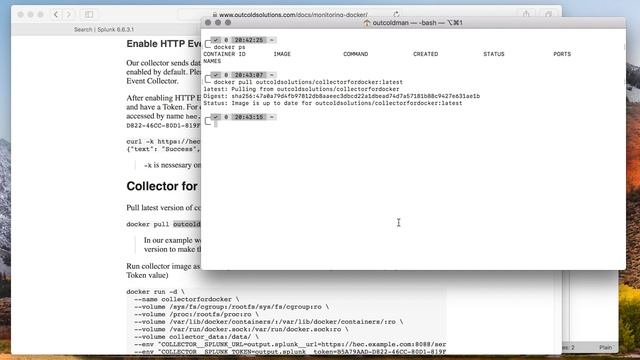Click the IMAGE column header
This screenshot has width=640, height=360.
pos(282,54)
